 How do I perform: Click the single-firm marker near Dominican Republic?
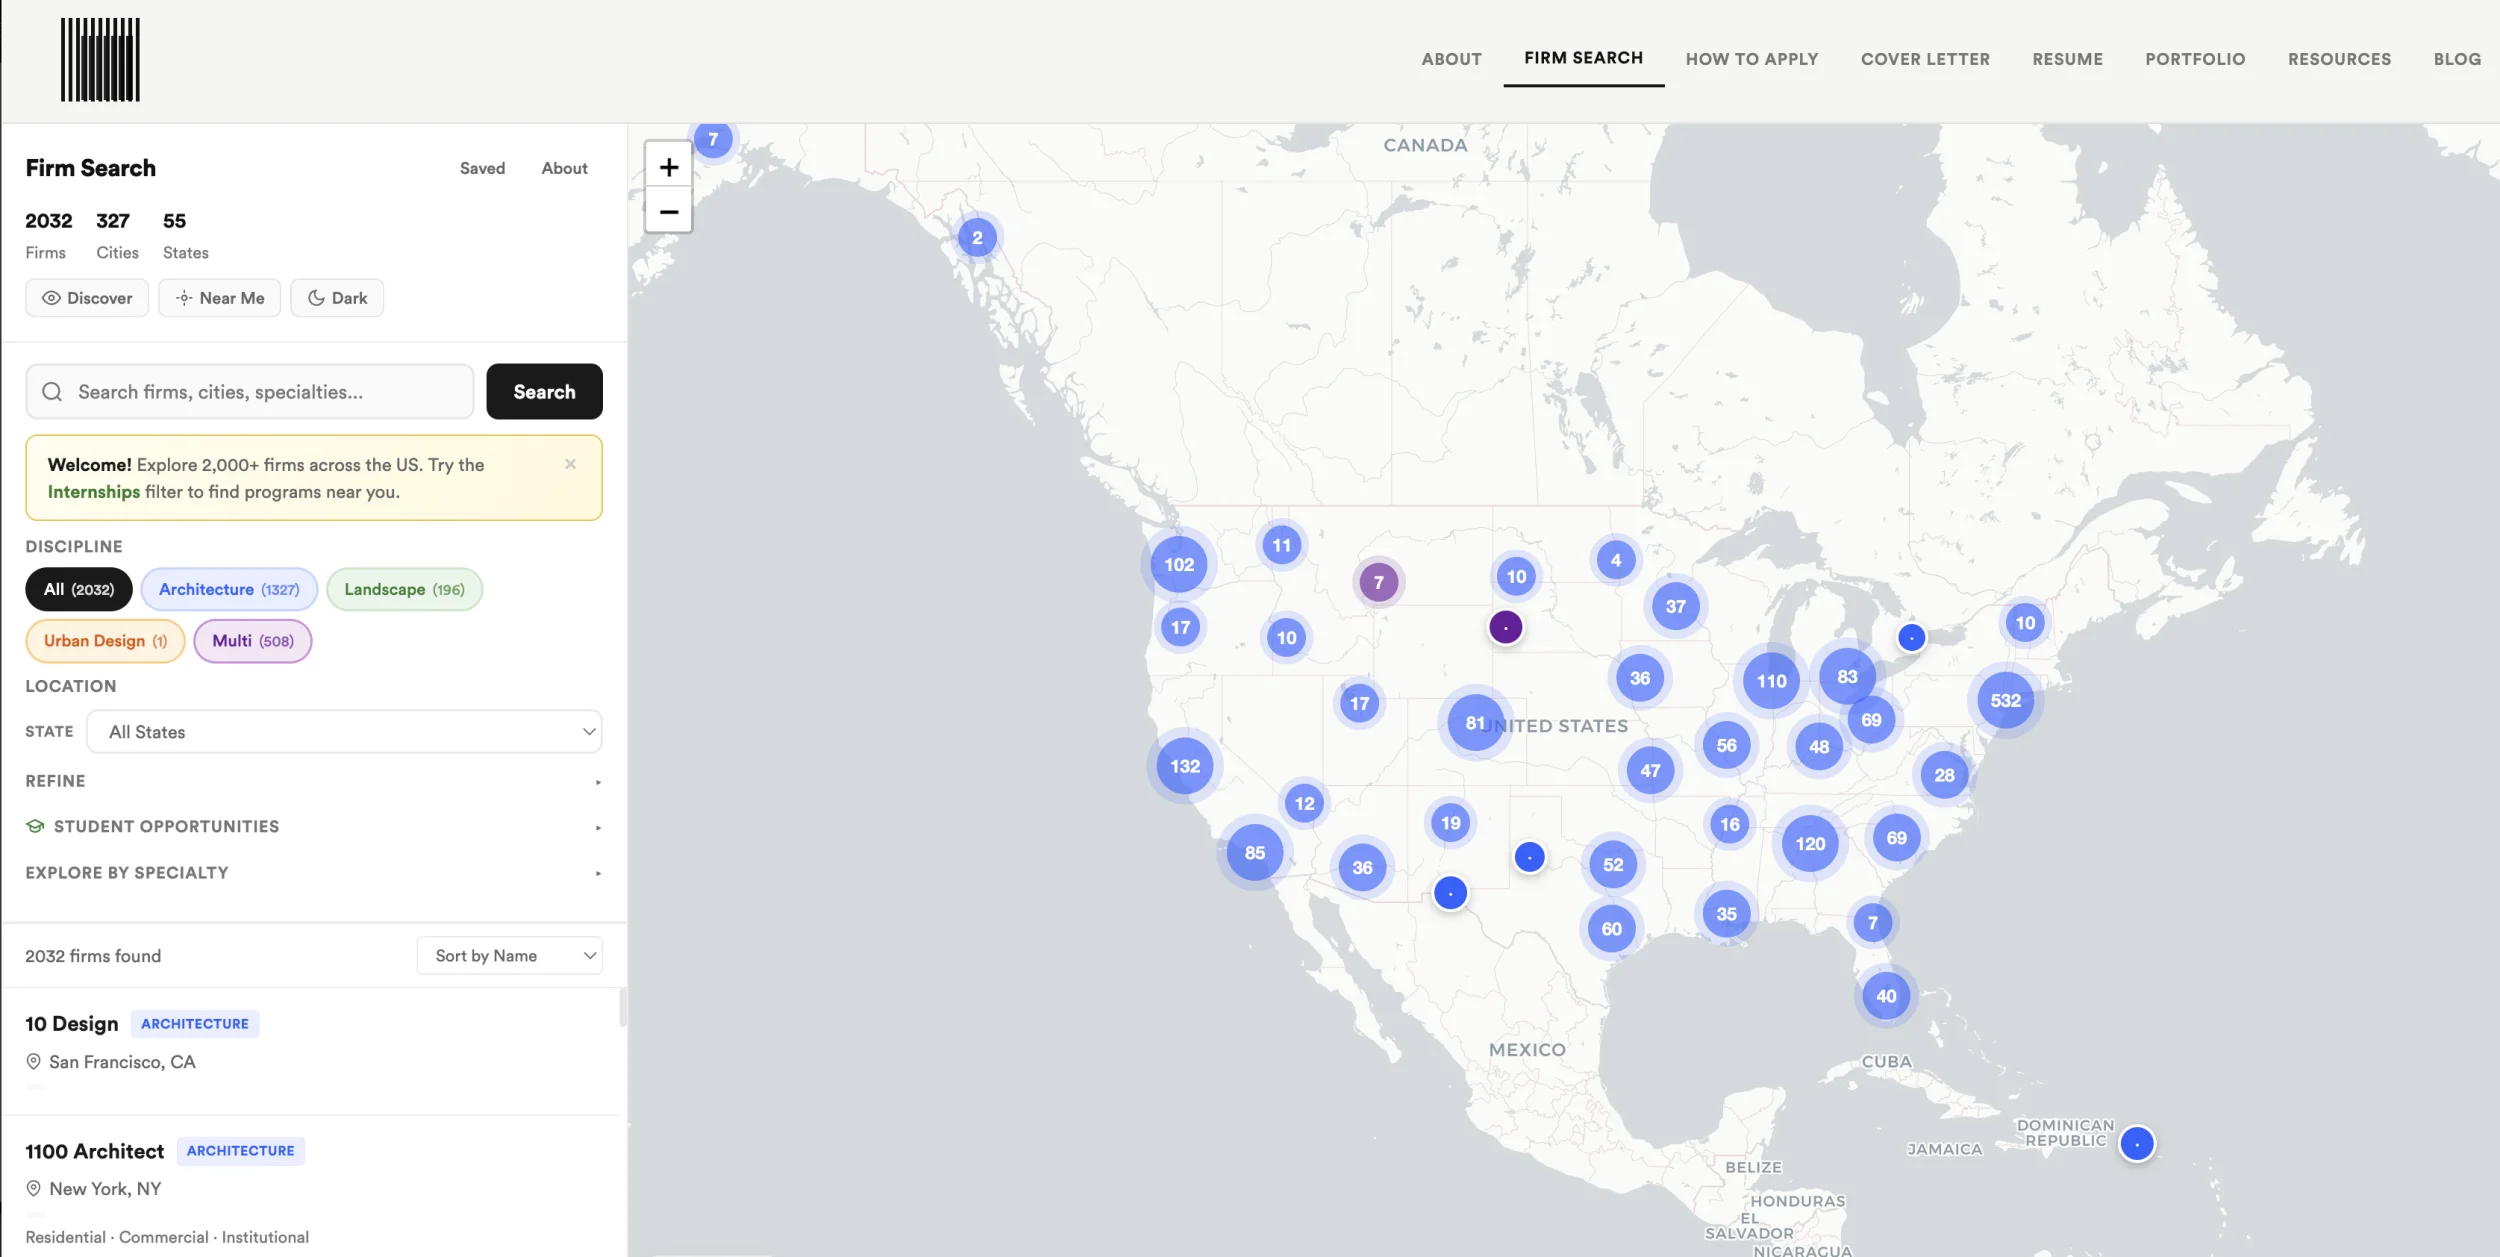2137,1143
